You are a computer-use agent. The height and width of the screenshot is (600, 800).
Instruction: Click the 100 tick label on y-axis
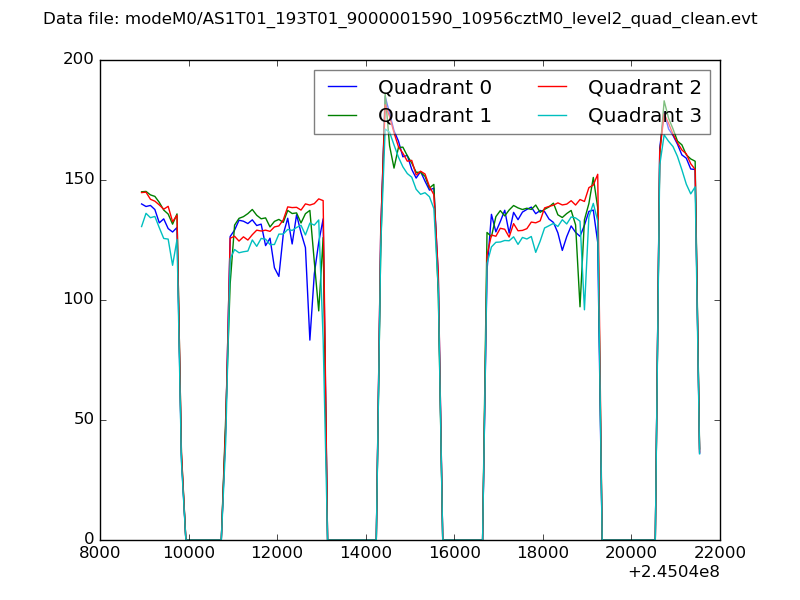pos(80,300)
